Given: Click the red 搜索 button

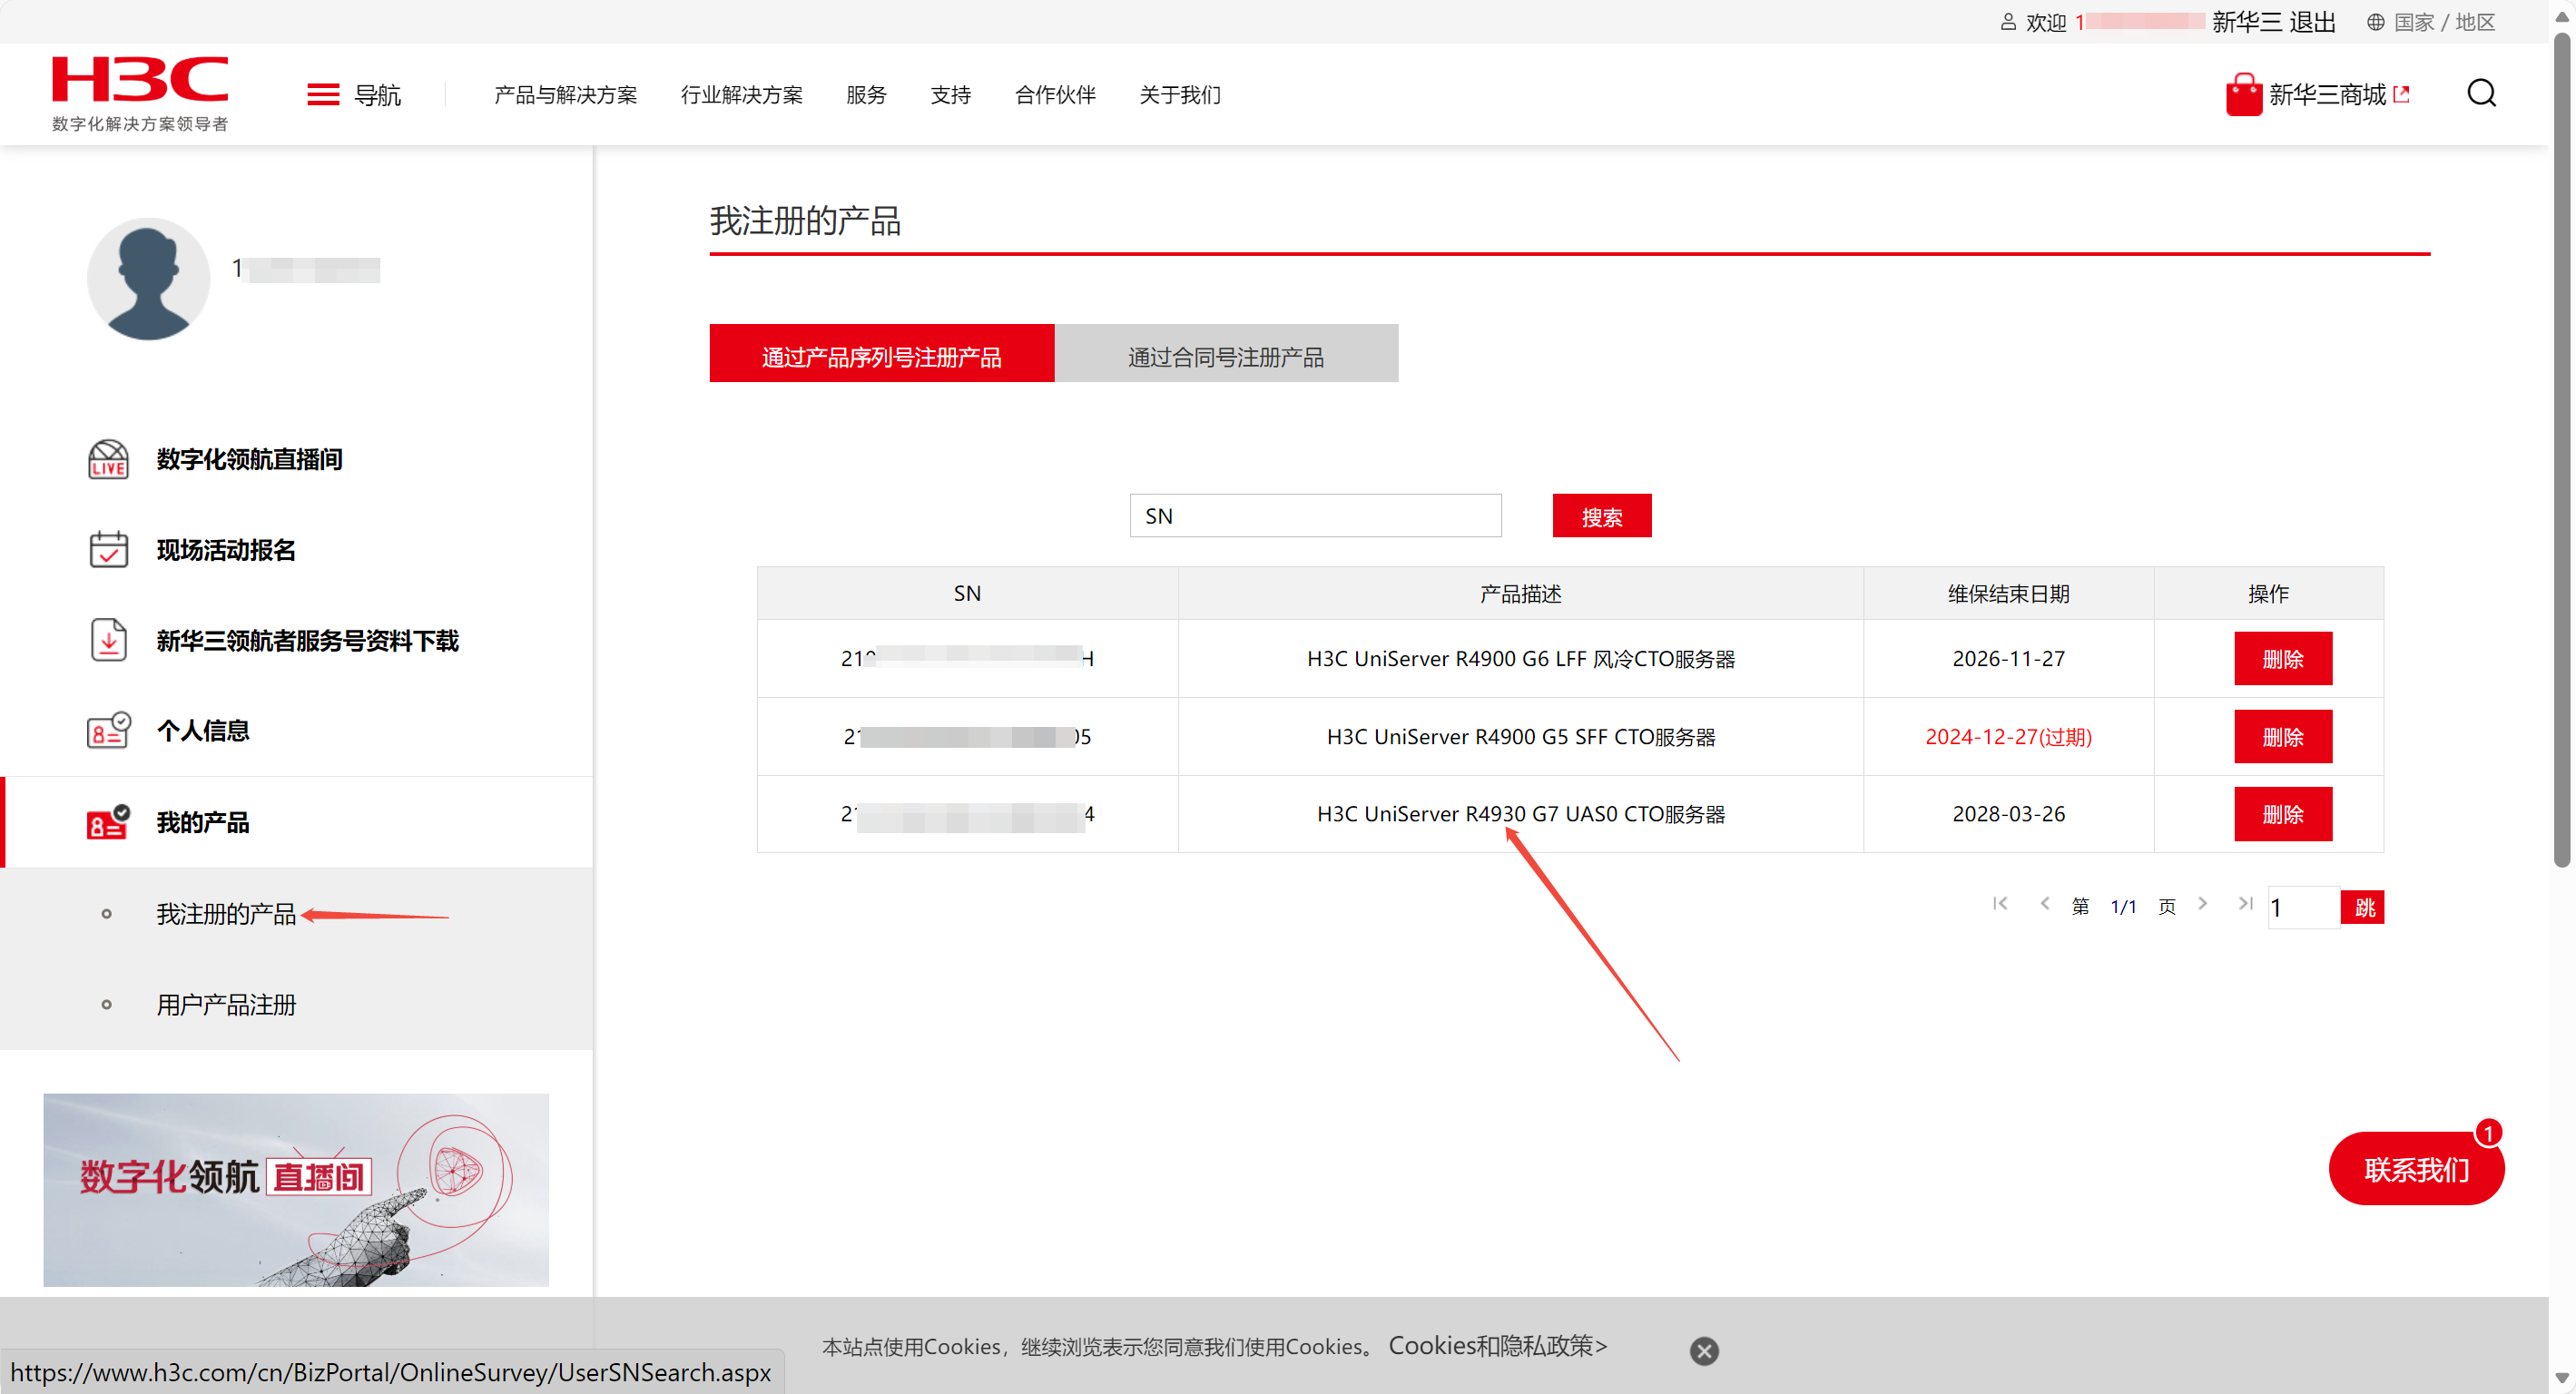Looking at the screenshot, I should tap(1601, 516).
